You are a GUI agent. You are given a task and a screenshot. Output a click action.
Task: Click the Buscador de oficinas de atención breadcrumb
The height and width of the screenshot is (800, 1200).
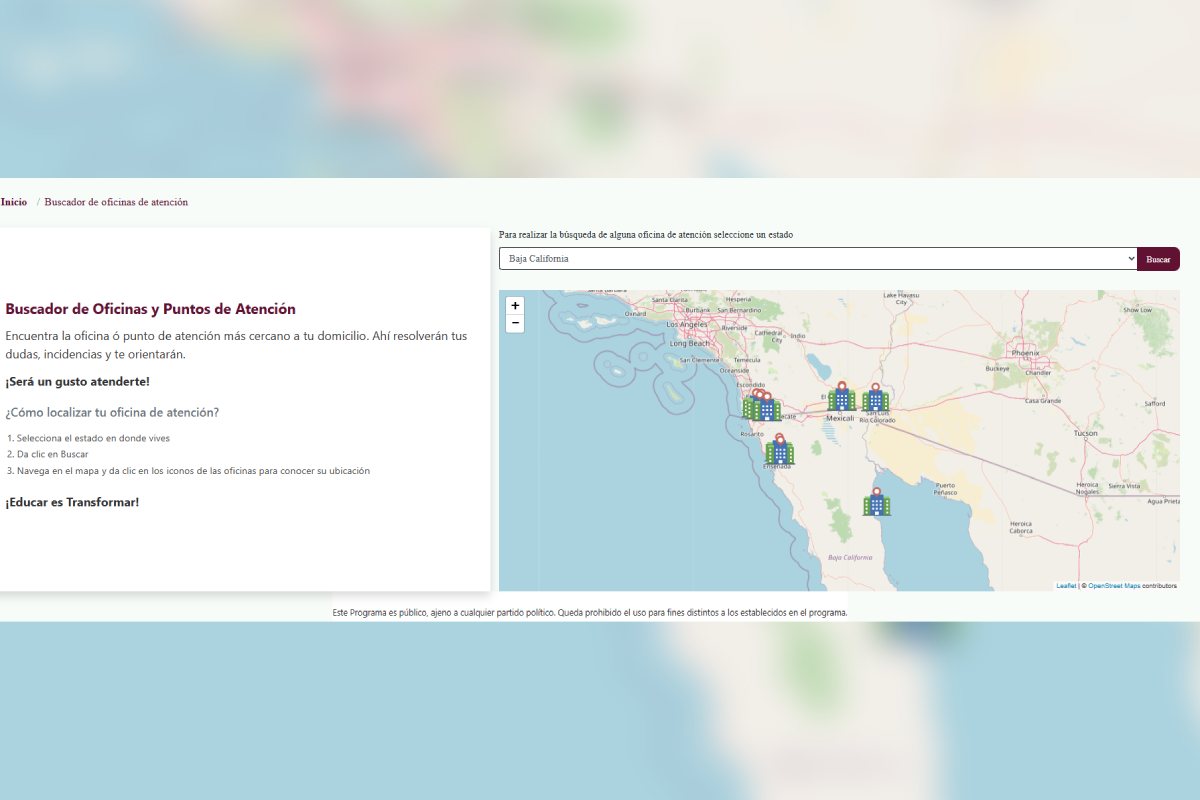[116, 202]
